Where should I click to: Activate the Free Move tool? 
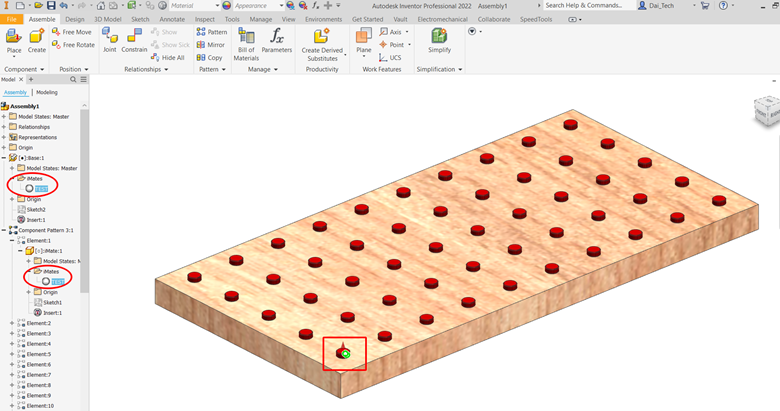(72, 32)
